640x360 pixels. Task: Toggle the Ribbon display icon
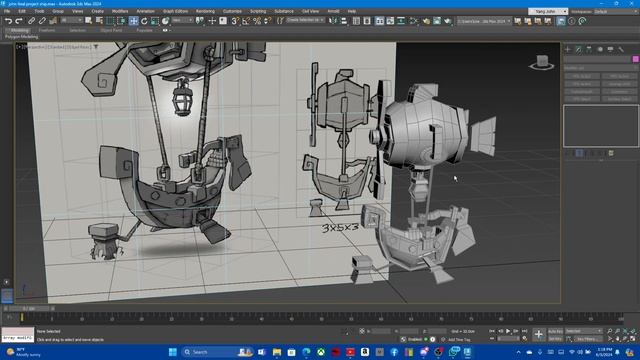[380, 21]
